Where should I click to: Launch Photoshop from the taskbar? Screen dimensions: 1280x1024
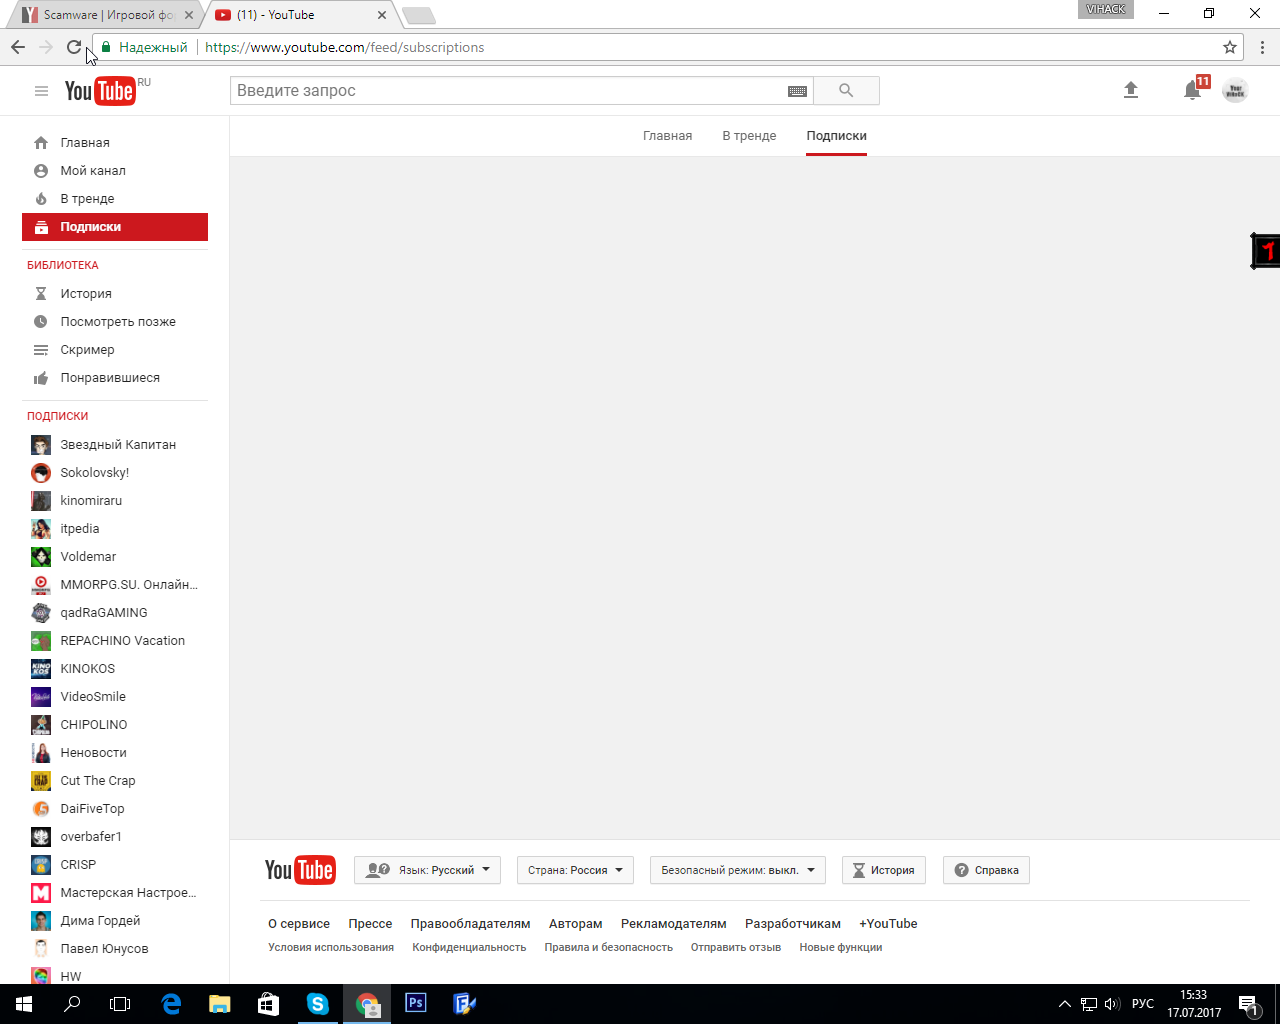click(415, 1003)
